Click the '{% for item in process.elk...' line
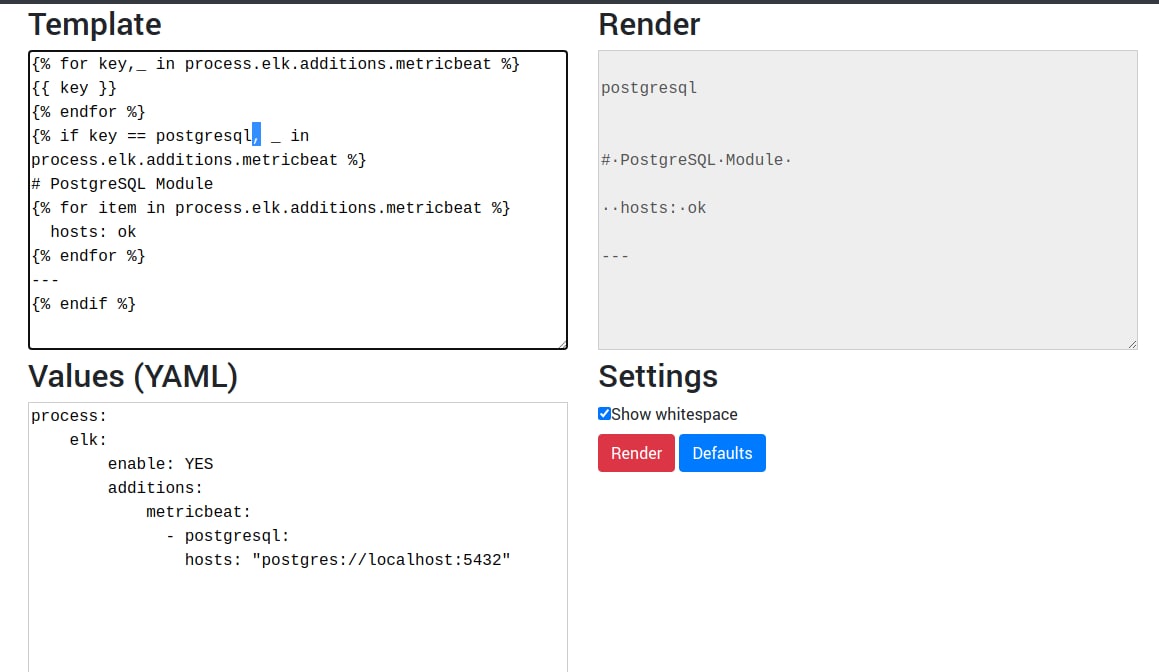 pyautogui.click(x=271, y=208)
